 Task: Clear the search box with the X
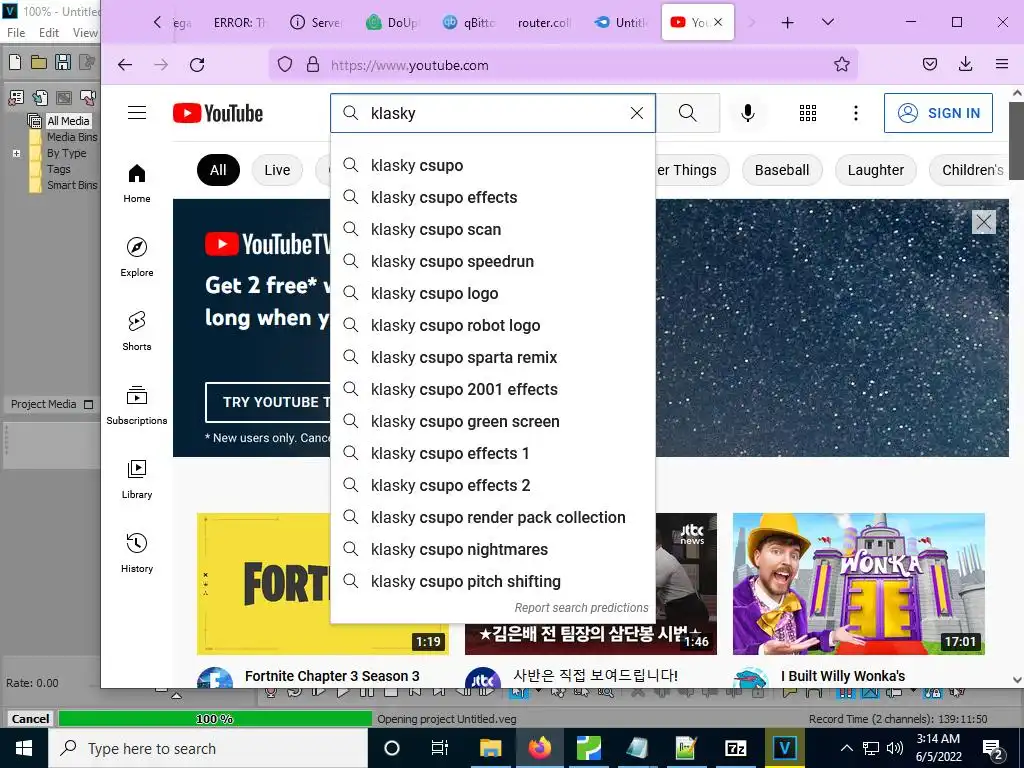pos(637,113)
